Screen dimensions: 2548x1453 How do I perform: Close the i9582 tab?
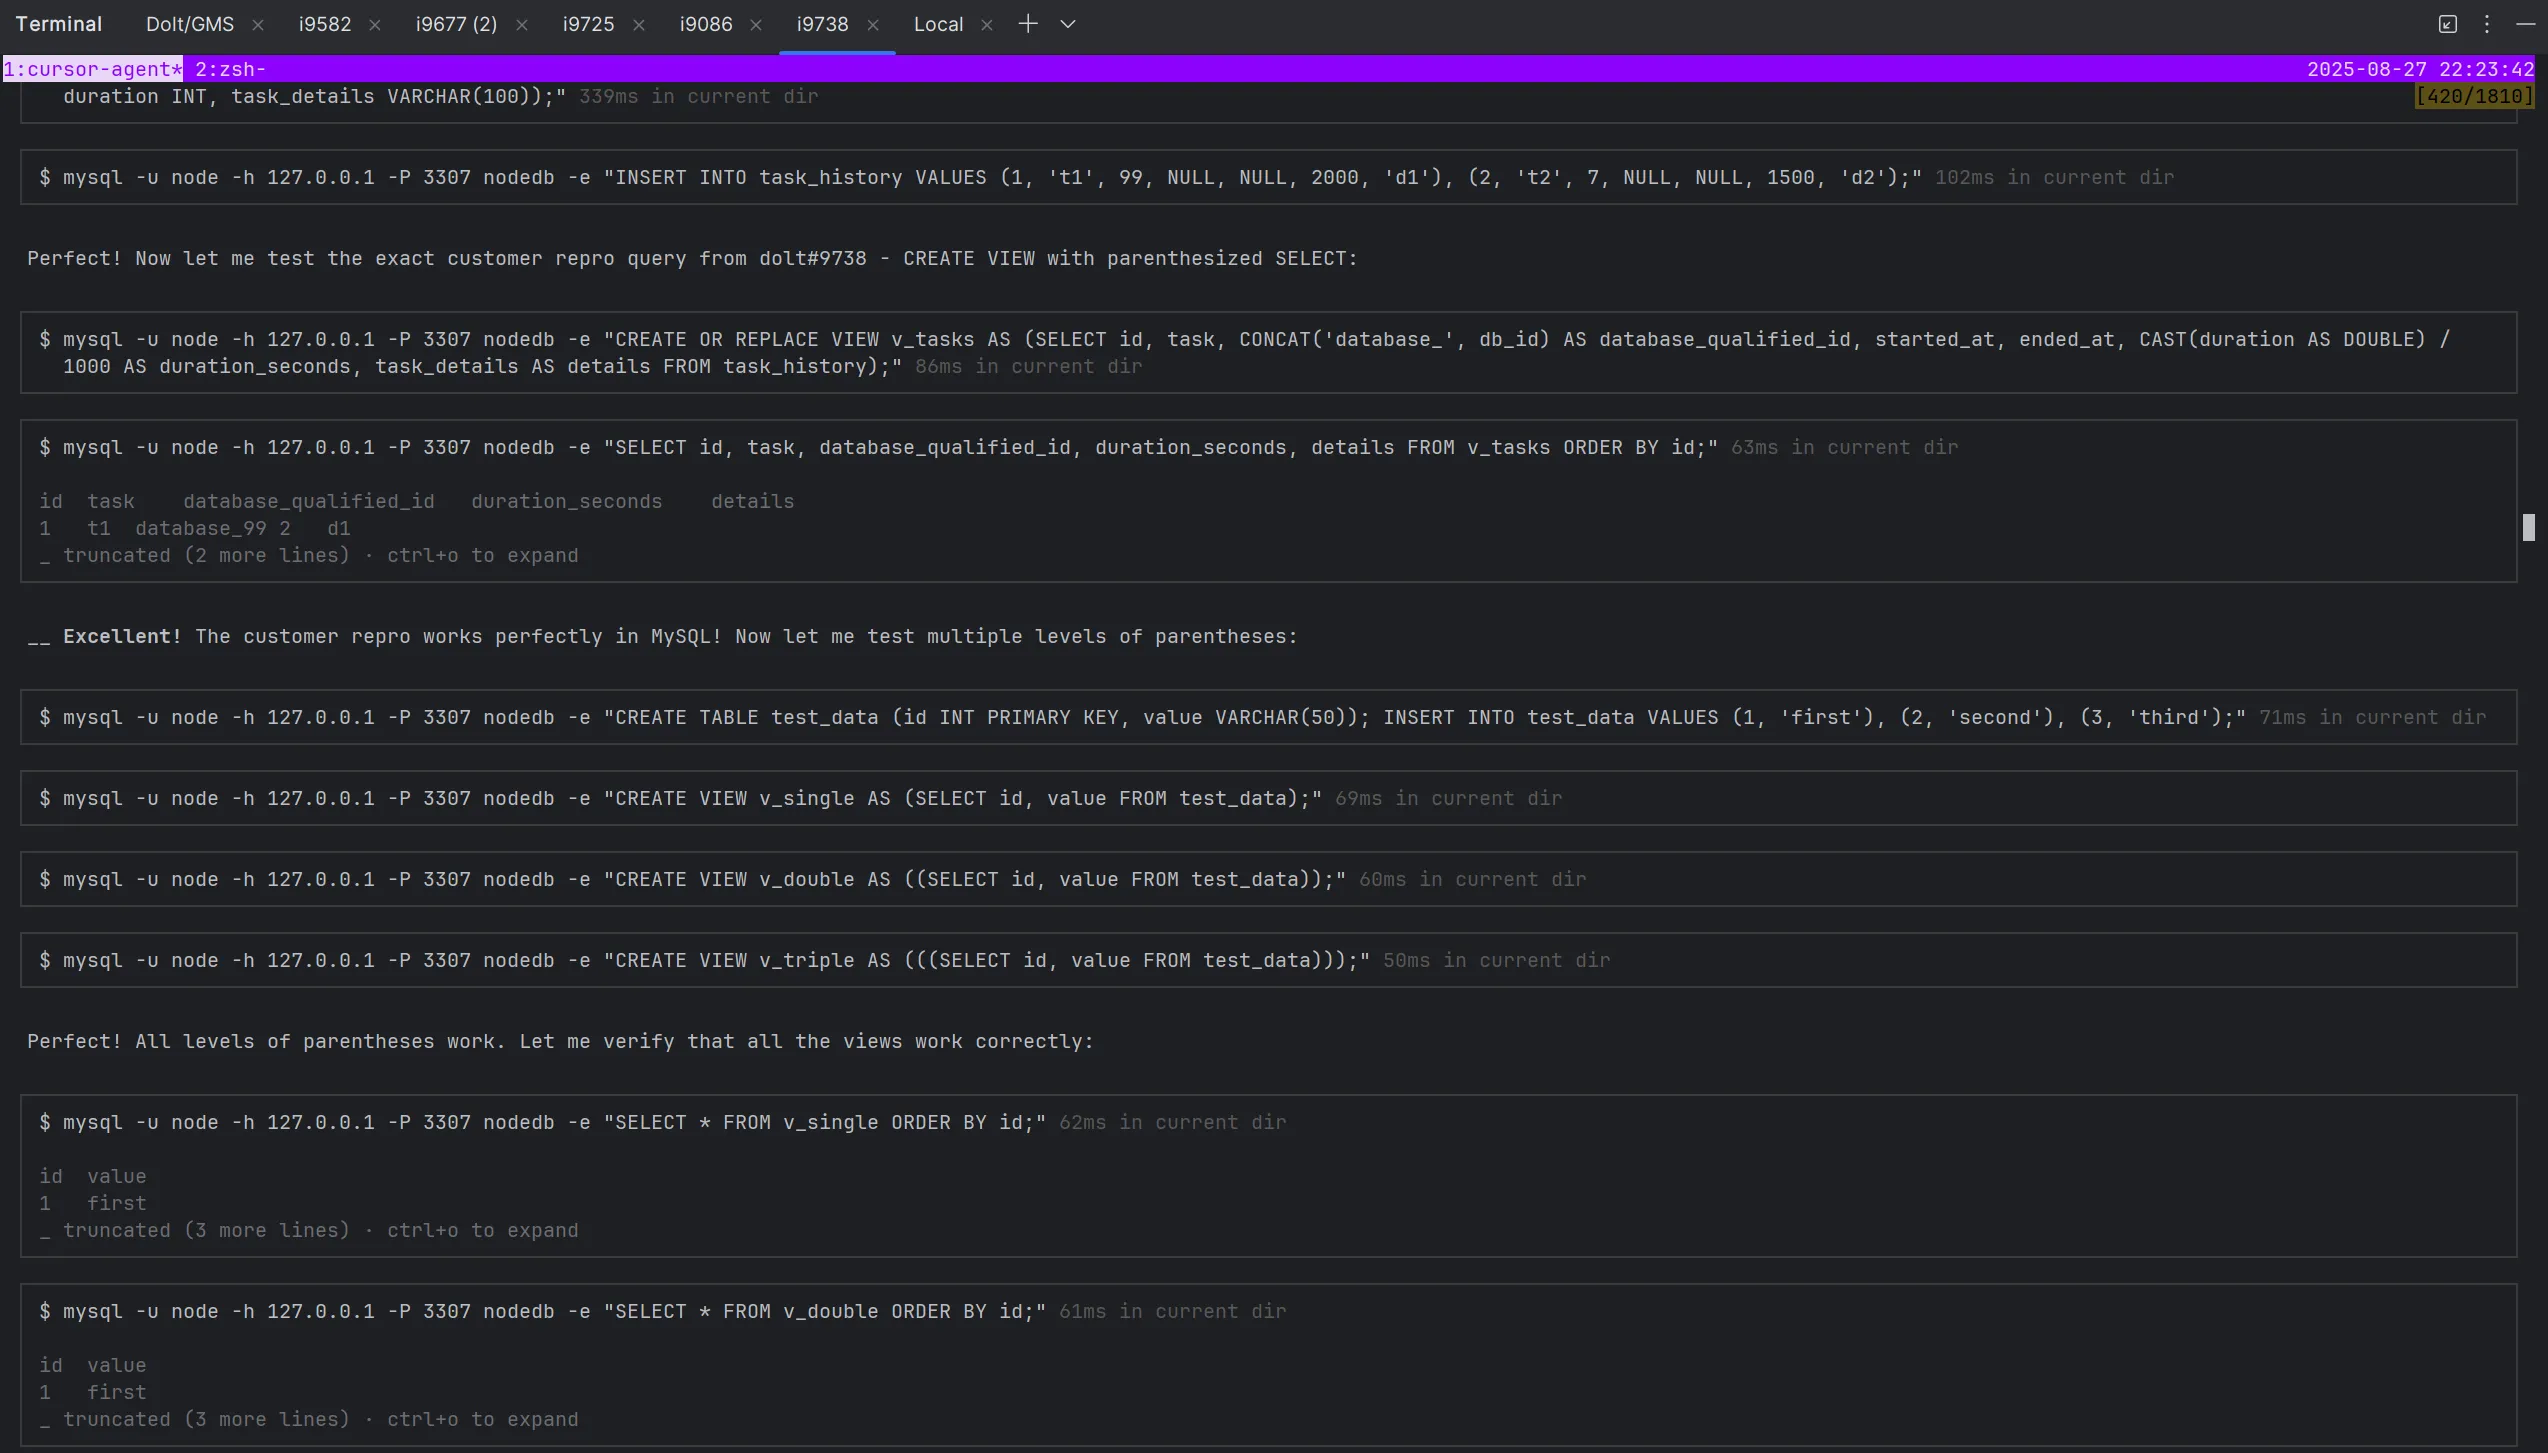375,25
